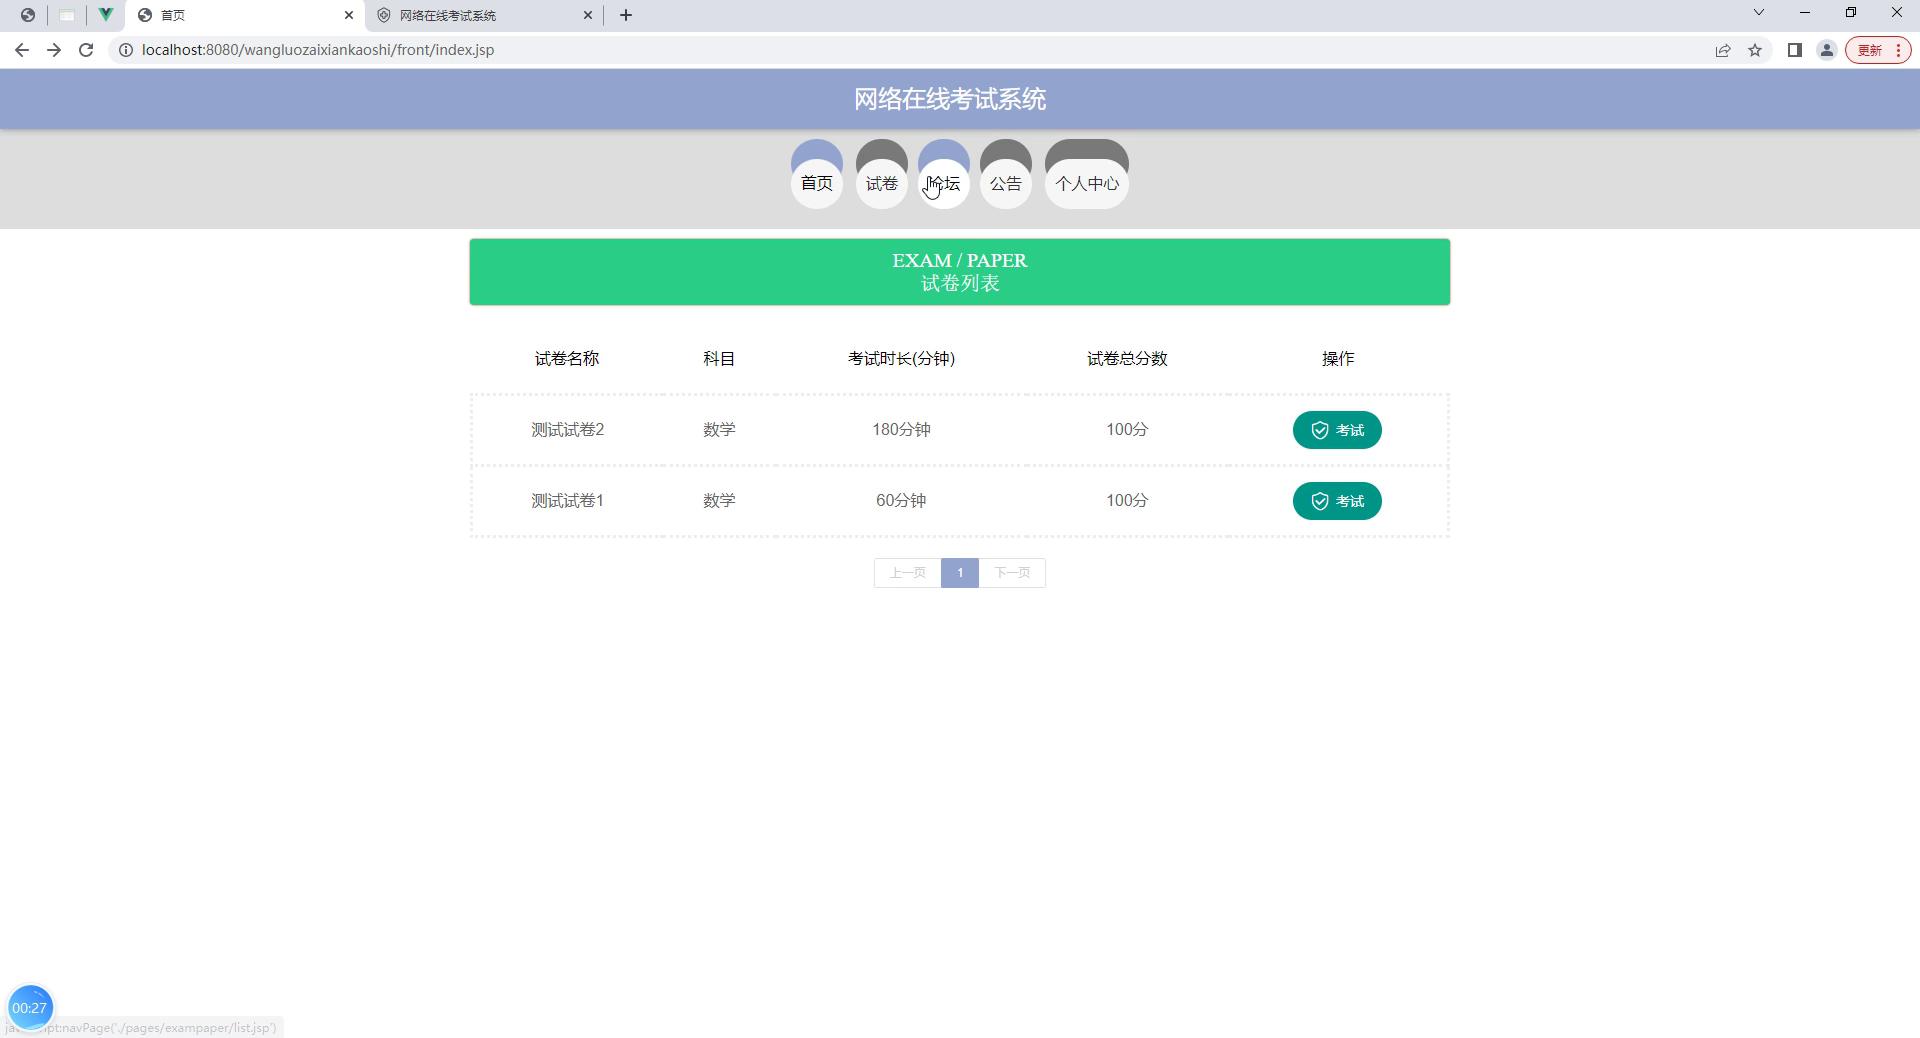Image resolution: width=1920 pixels, height=1038 pixels.
Task: Start exam for 测试试卷2
Action: (x=1337, y=430)
